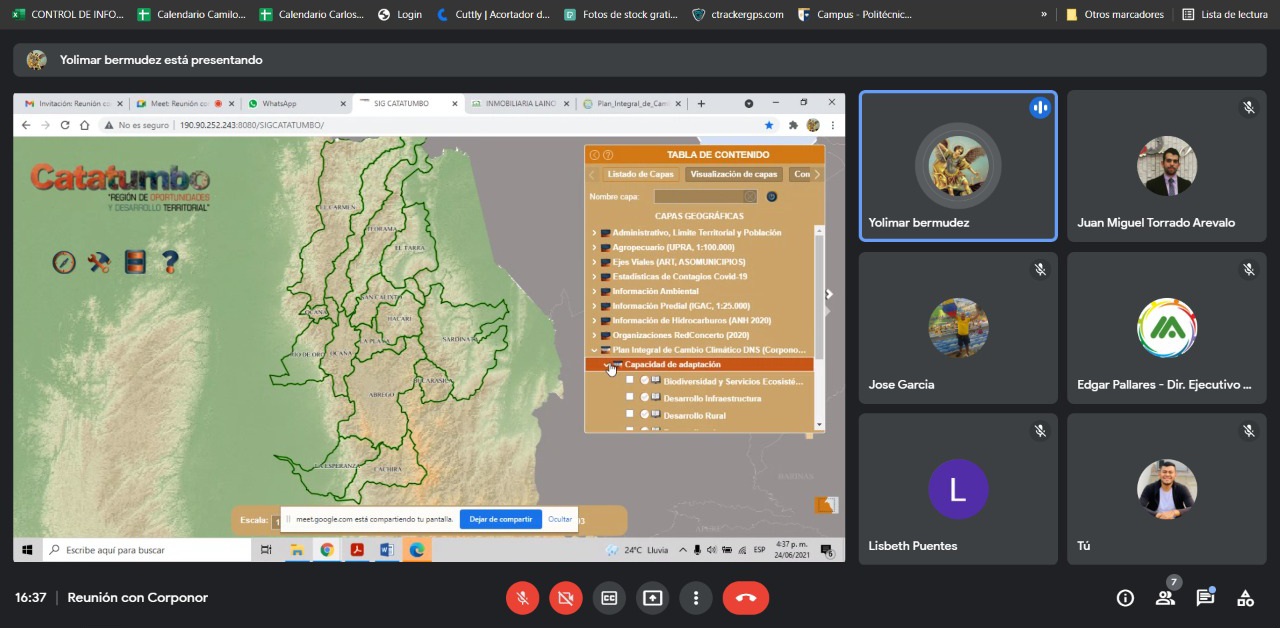This screenshot has width=1280, height=628.
Task: Open the hammer and wrench tools icon
Action: pos(99,262)
